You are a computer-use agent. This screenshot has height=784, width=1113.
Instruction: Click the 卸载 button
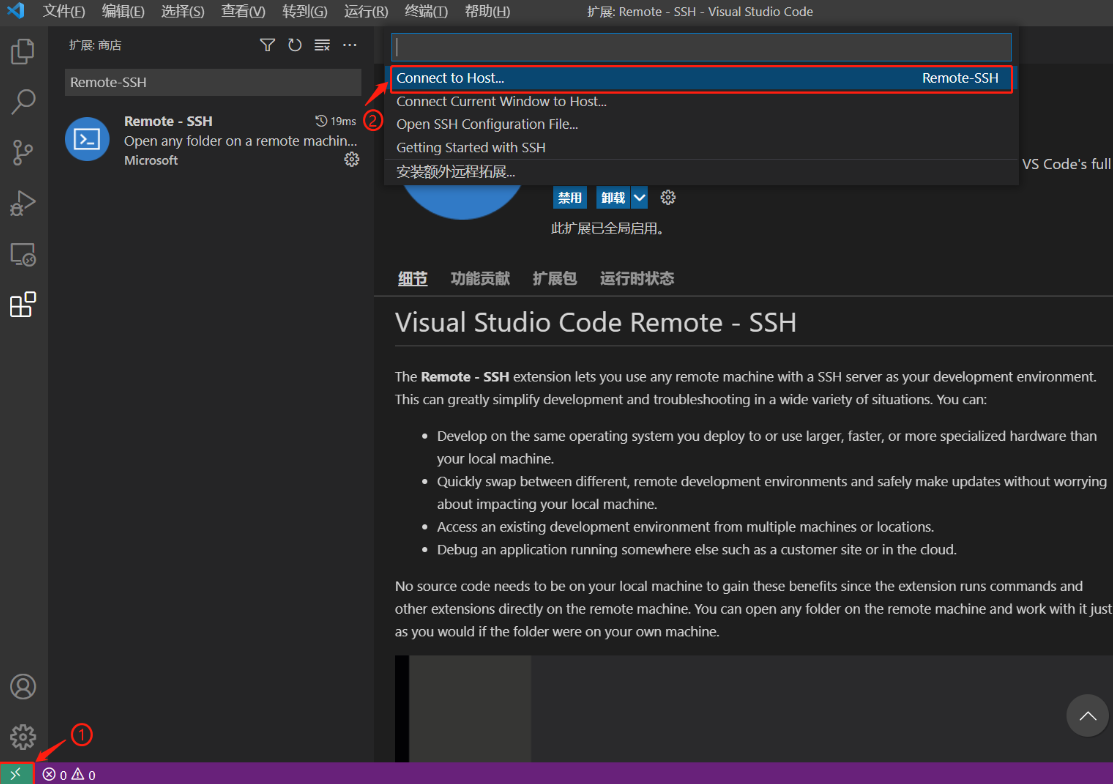tap(613, 197)
